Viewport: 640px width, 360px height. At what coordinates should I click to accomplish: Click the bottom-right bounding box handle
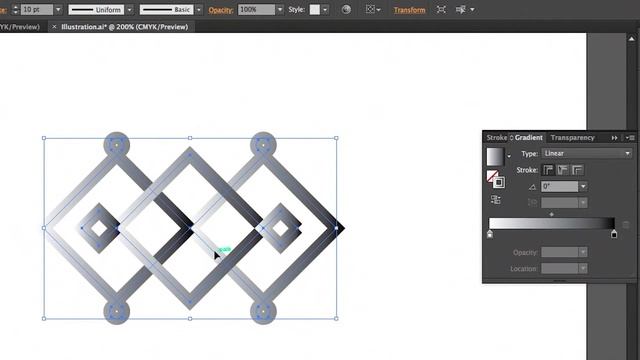coord(336,318)
